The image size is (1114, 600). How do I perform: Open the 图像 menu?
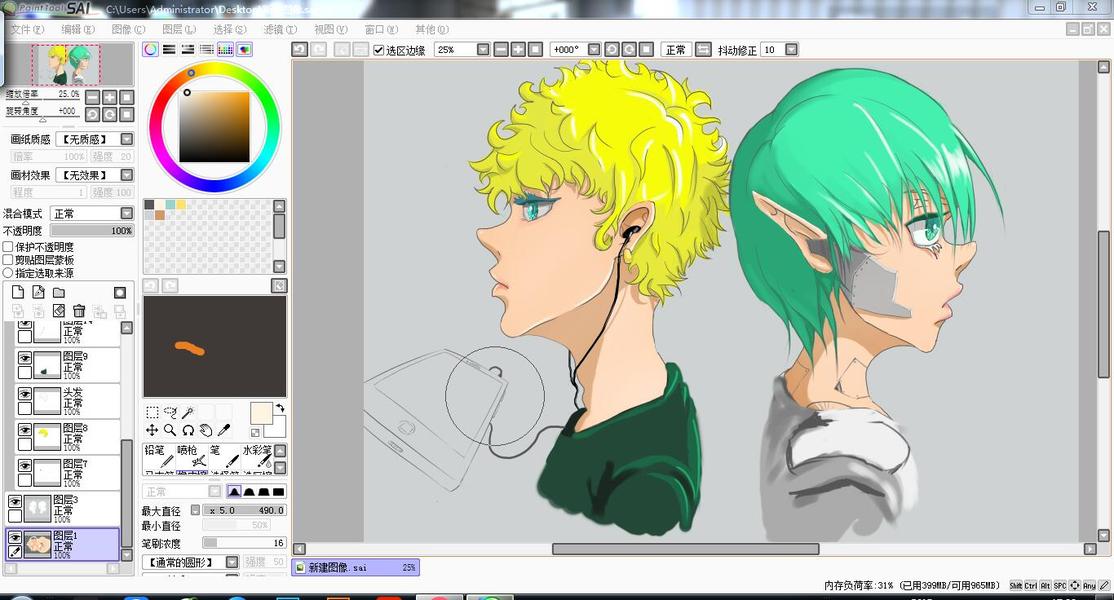point(128,29)
